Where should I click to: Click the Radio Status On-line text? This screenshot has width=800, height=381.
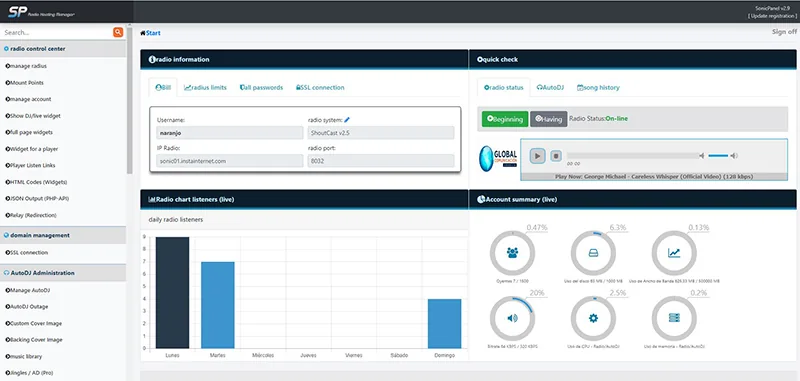click(598, 119)
